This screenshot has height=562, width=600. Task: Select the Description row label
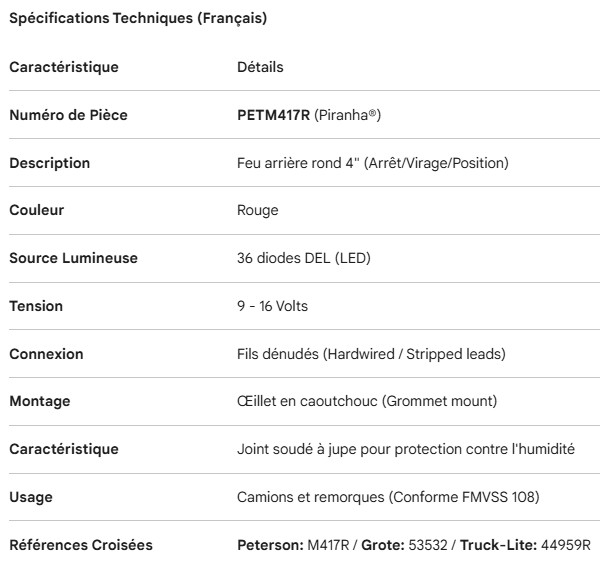tap(50, 163)
